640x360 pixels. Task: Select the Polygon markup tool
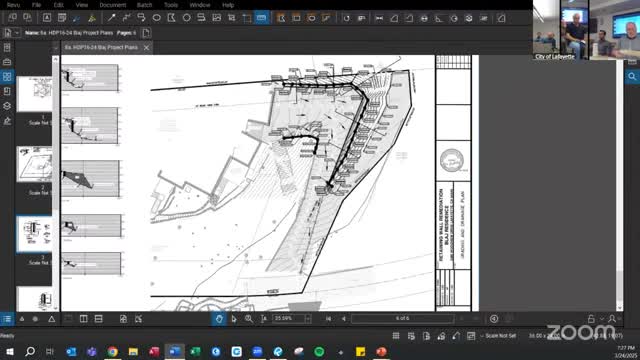tap(171, 18)
